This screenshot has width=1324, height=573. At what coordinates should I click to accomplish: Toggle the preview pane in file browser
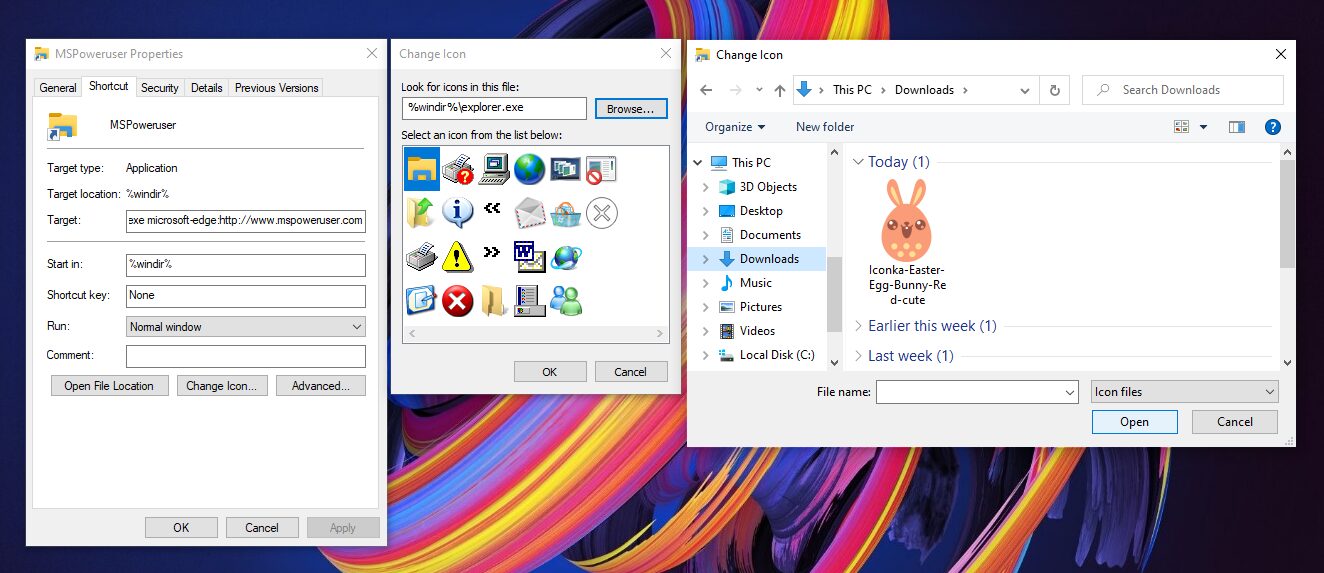[1237, 127]
